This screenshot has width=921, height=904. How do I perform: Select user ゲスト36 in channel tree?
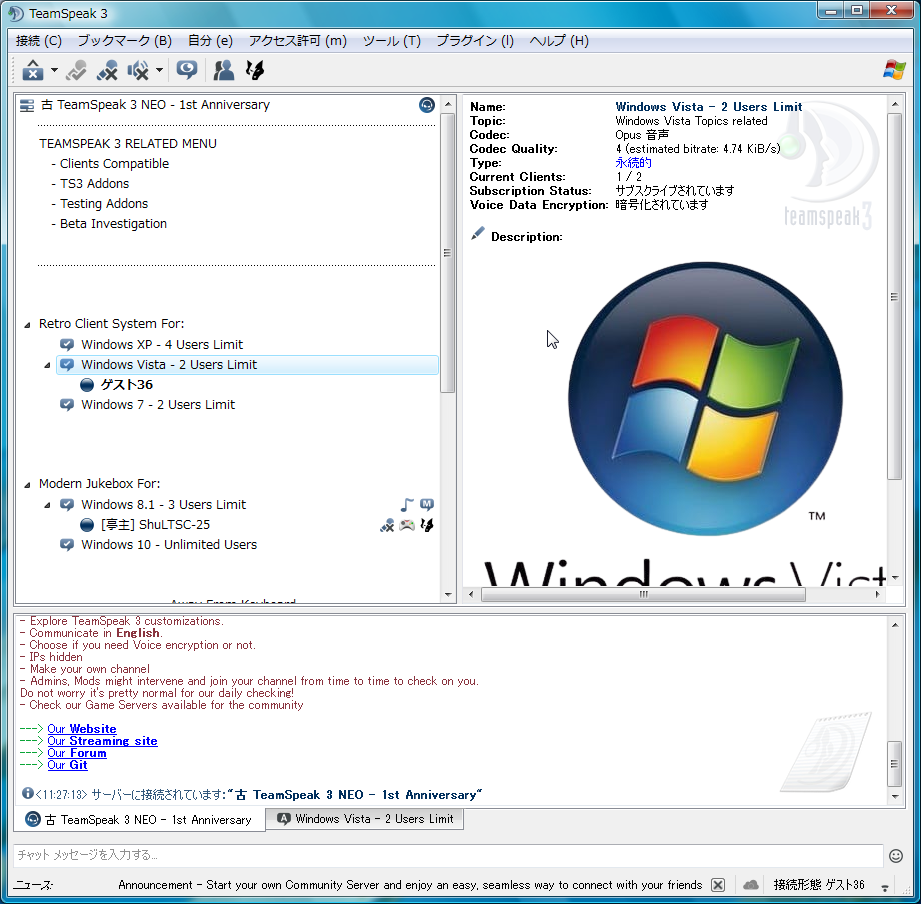pyautogui.click(x=126, y=385)
